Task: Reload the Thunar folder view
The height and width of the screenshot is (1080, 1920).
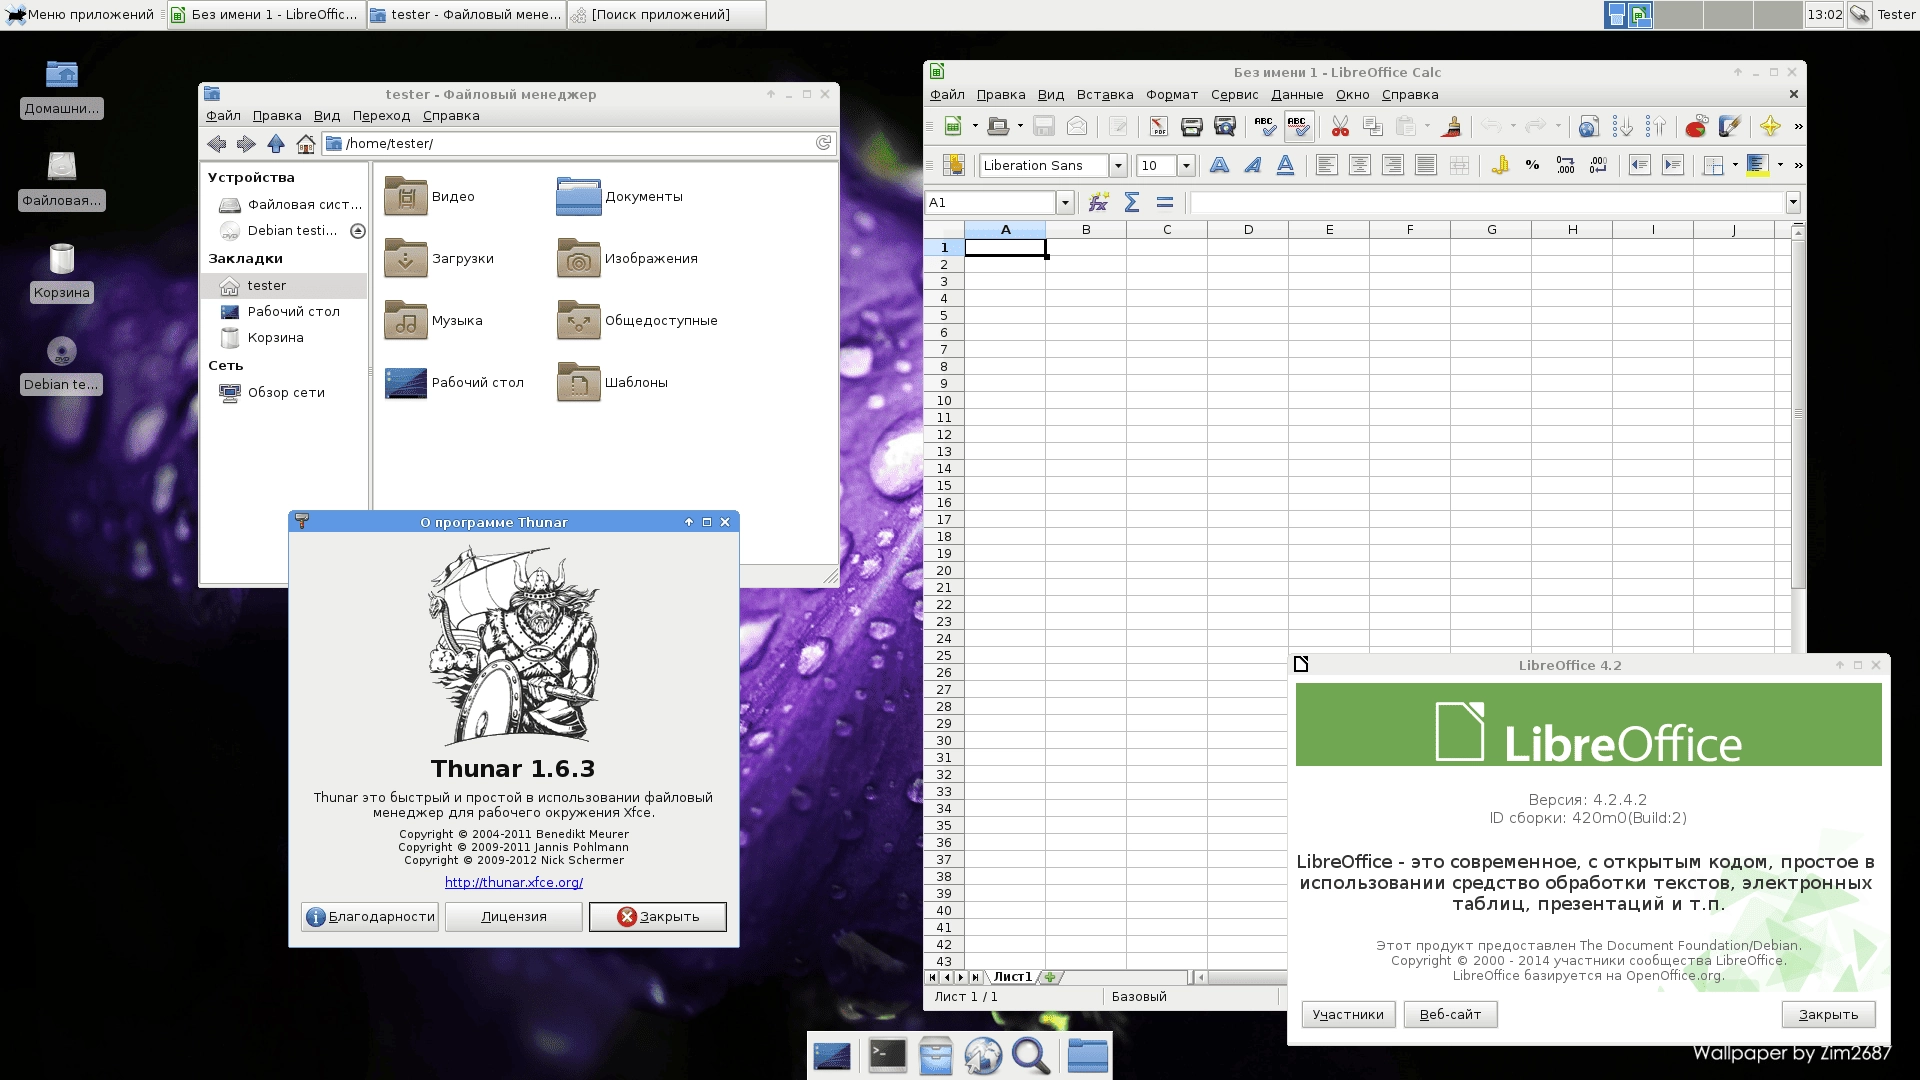Action: (823, 143)
